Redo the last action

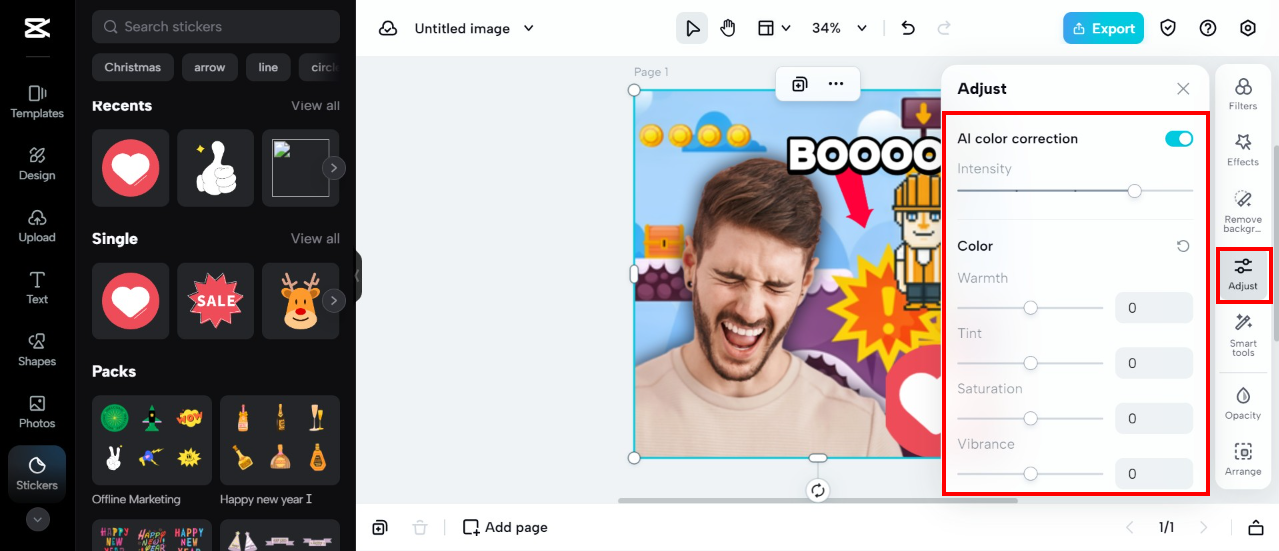[x=944, y=28]
